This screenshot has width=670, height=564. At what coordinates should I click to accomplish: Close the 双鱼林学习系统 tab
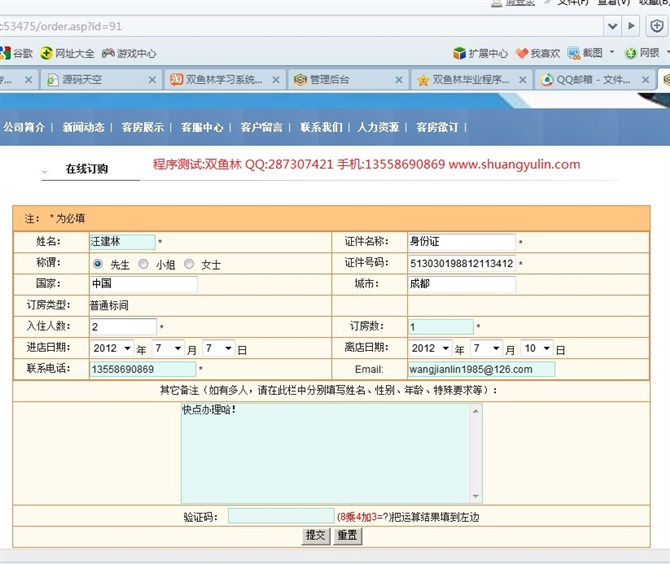(x=276, y=80)
